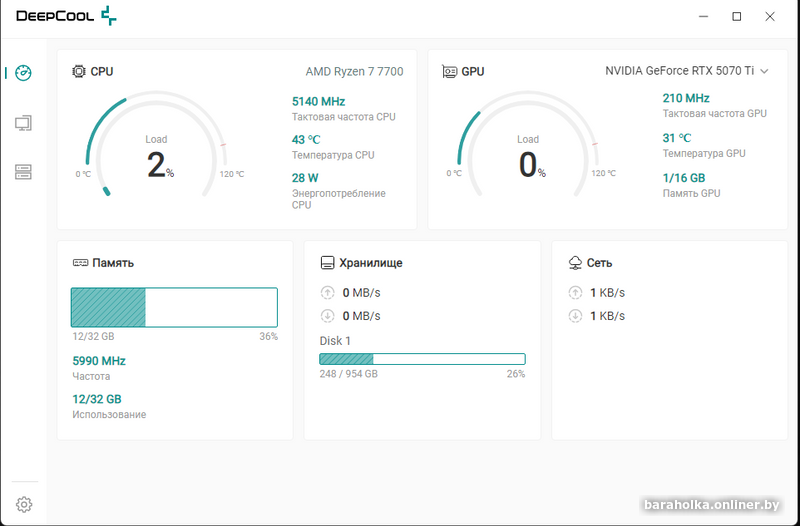The width and height of the screenshot is (800, 526).
Task: Click the storage download arrow icon
Action: 327,316
